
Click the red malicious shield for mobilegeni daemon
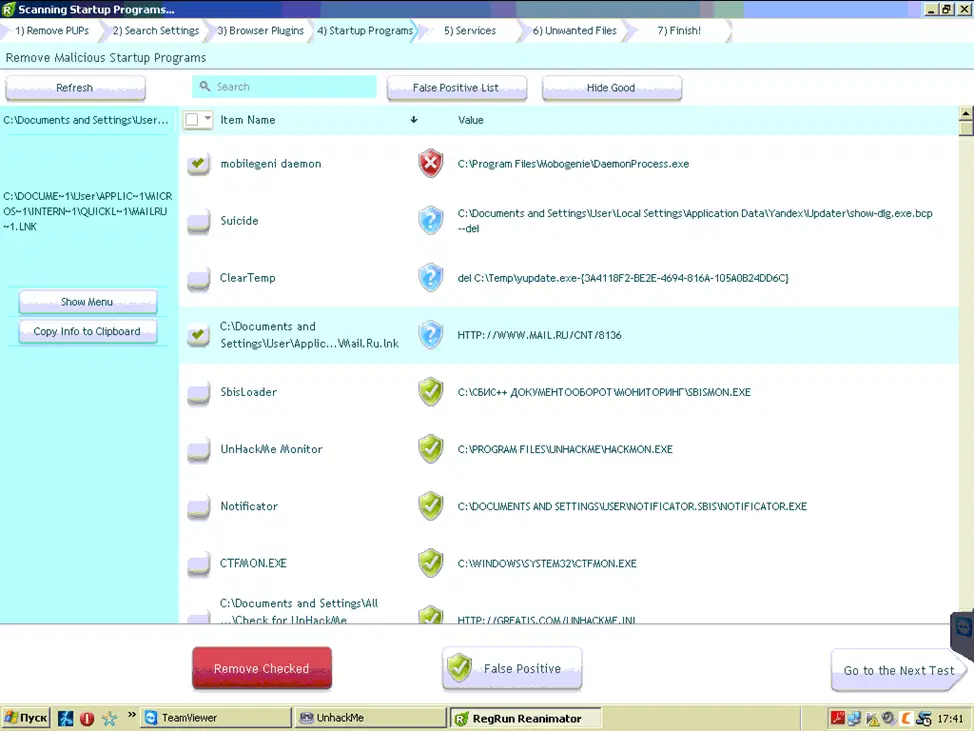coord(430,164)
